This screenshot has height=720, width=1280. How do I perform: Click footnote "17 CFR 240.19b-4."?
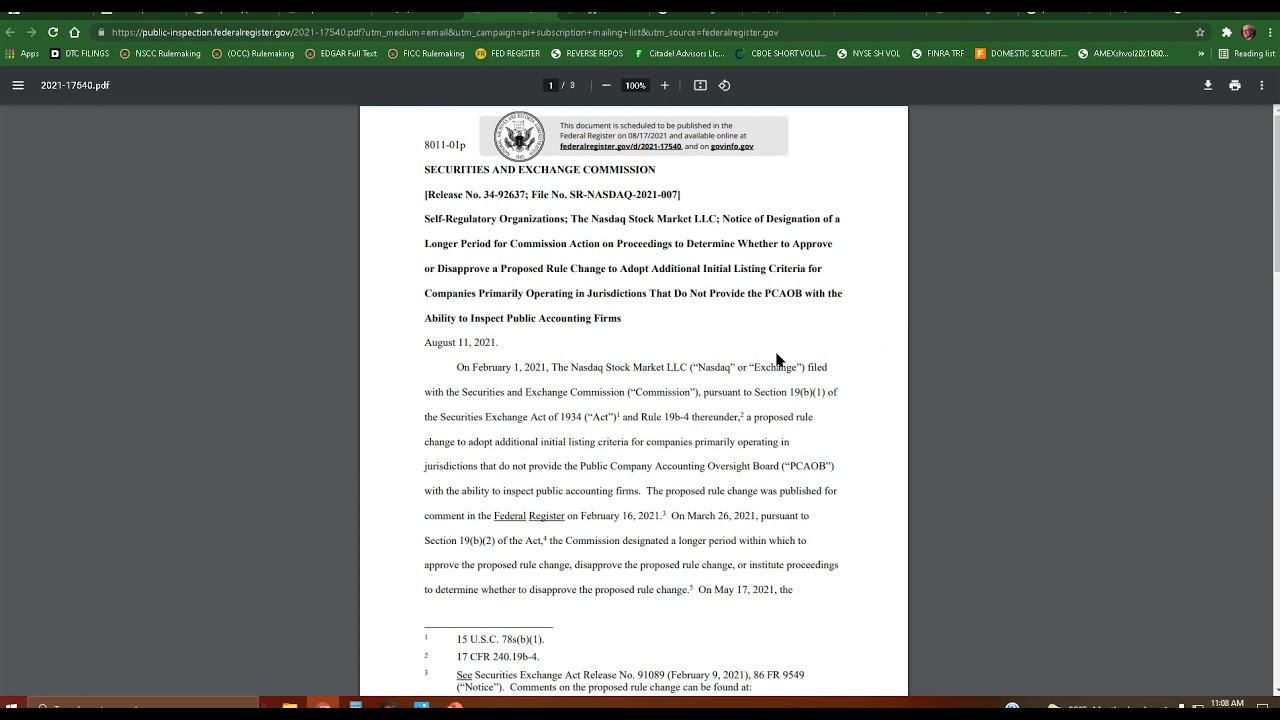[498, 657]
